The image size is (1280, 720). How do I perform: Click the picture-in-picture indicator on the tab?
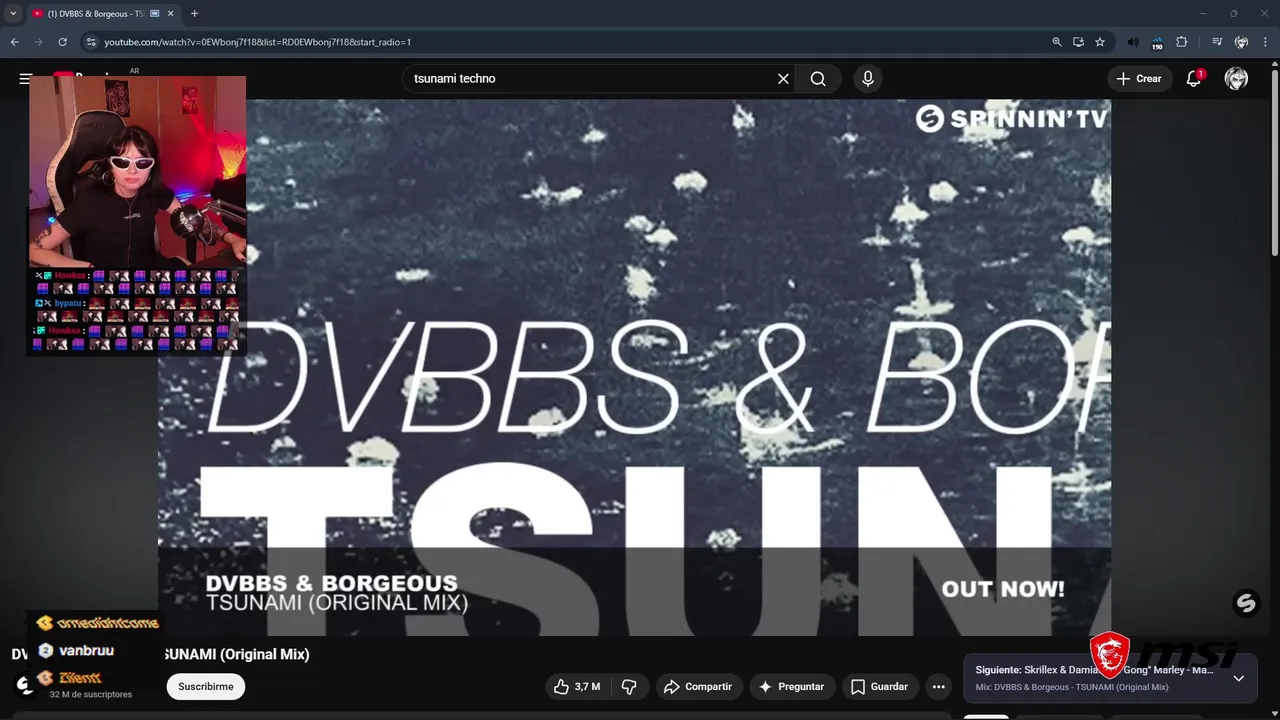tap(154, 14)
